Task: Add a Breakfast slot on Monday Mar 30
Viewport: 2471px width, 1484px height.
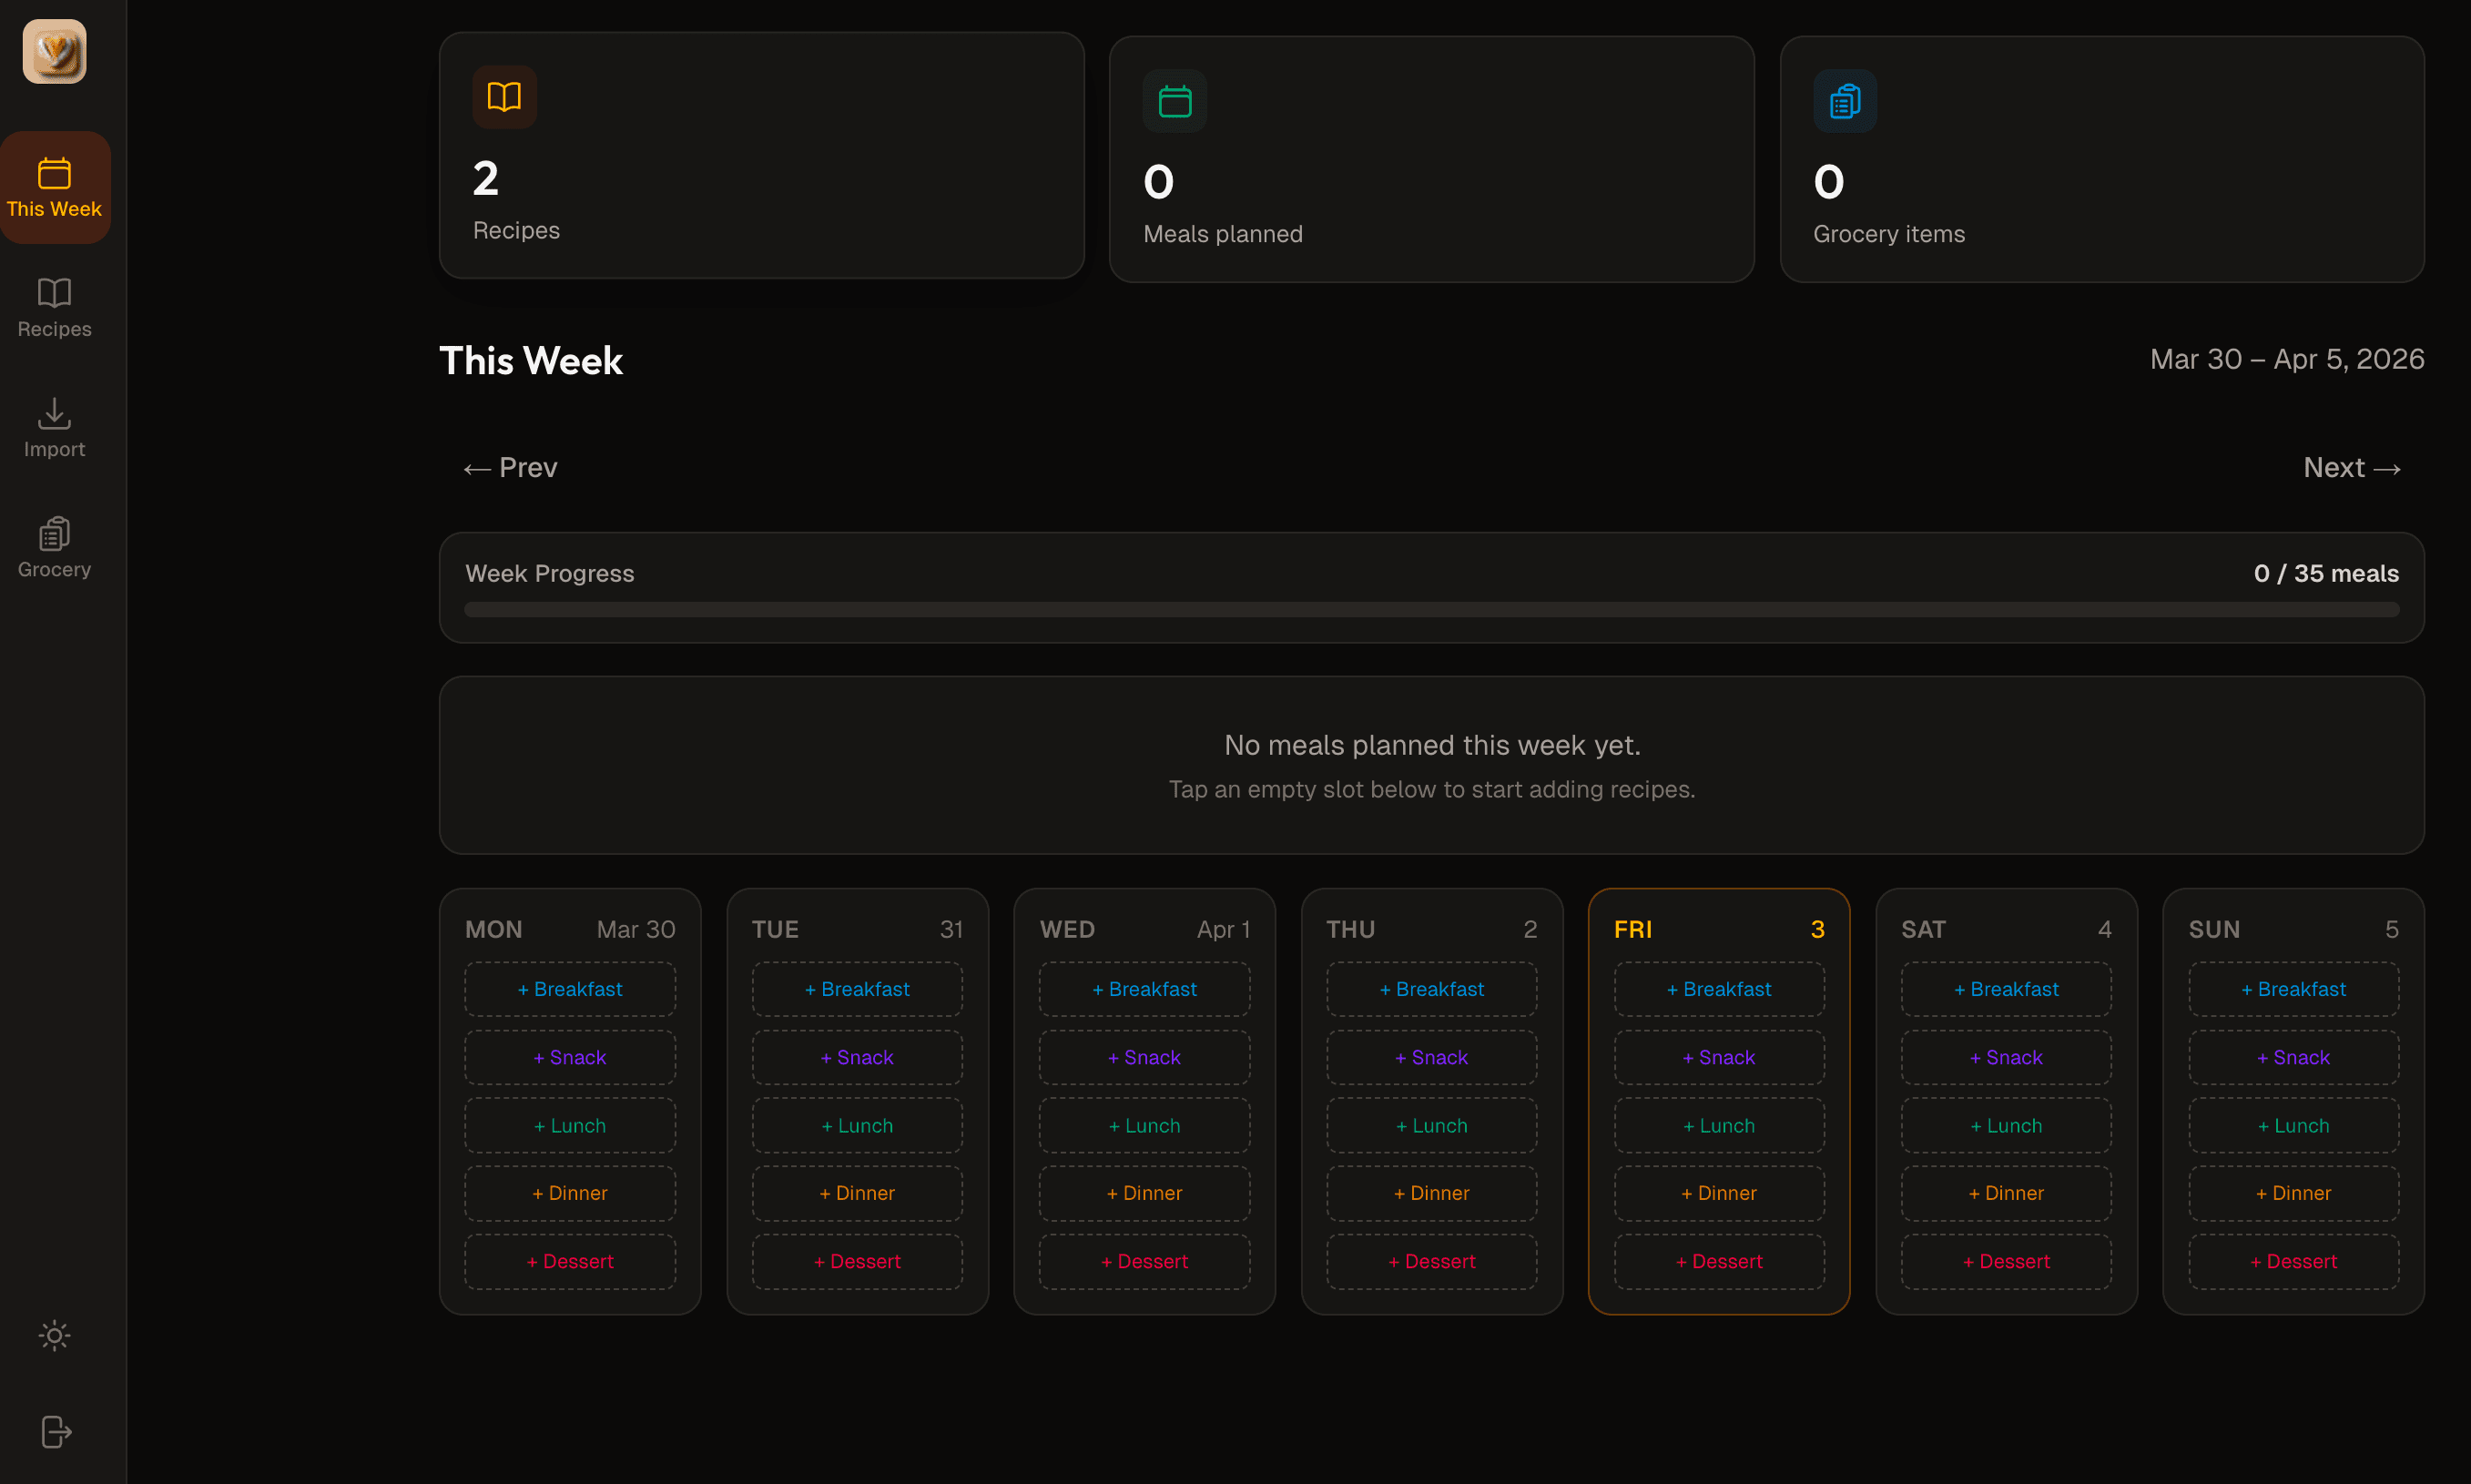Action: tap(570, 989)
